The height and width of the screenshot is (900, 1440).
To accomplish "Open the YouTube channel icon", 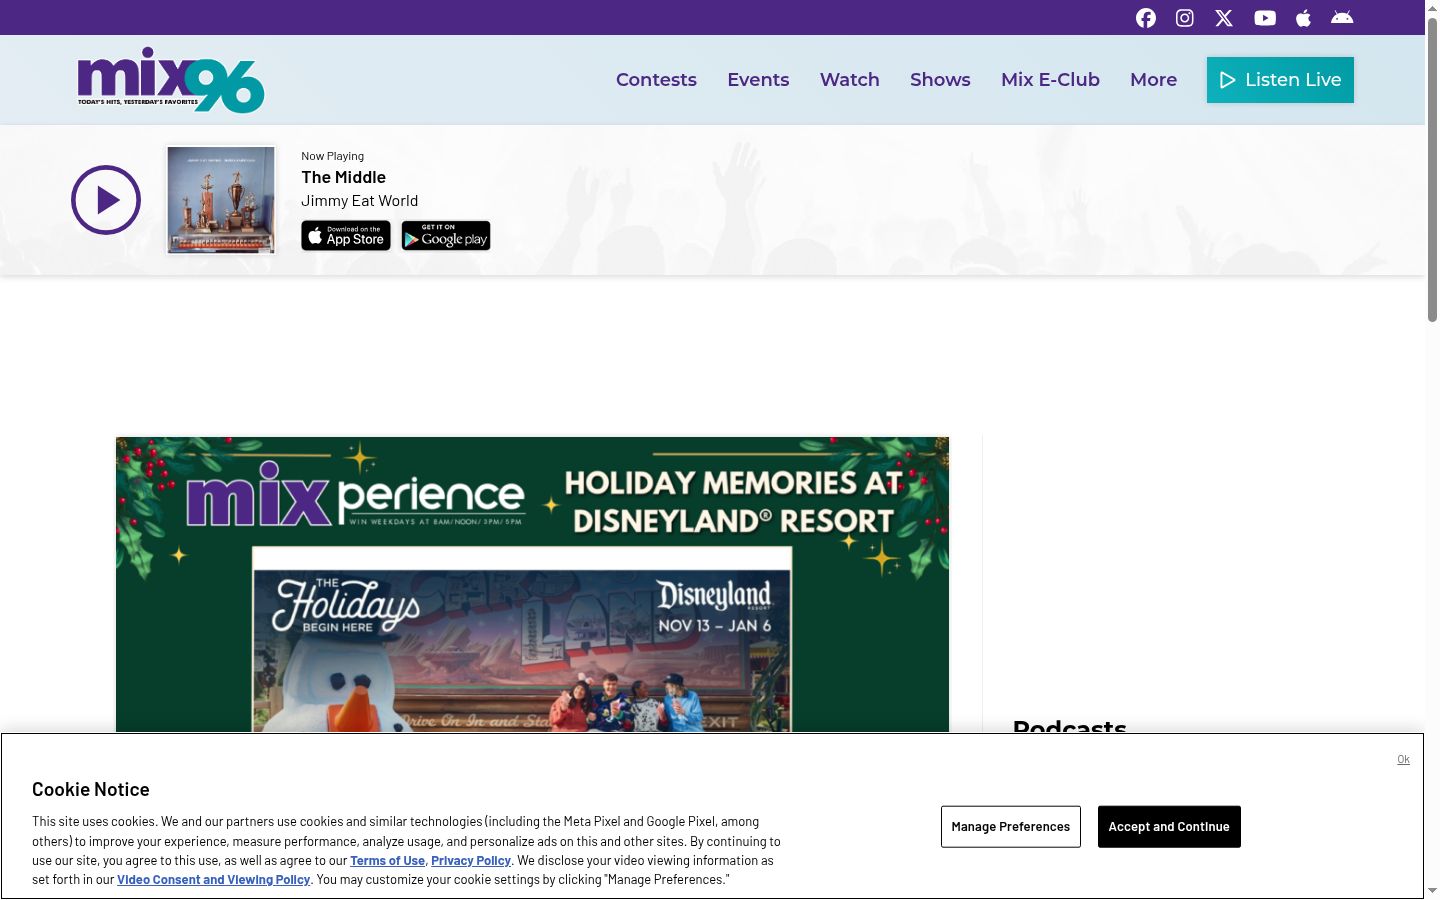I will tap(1265, 18).
